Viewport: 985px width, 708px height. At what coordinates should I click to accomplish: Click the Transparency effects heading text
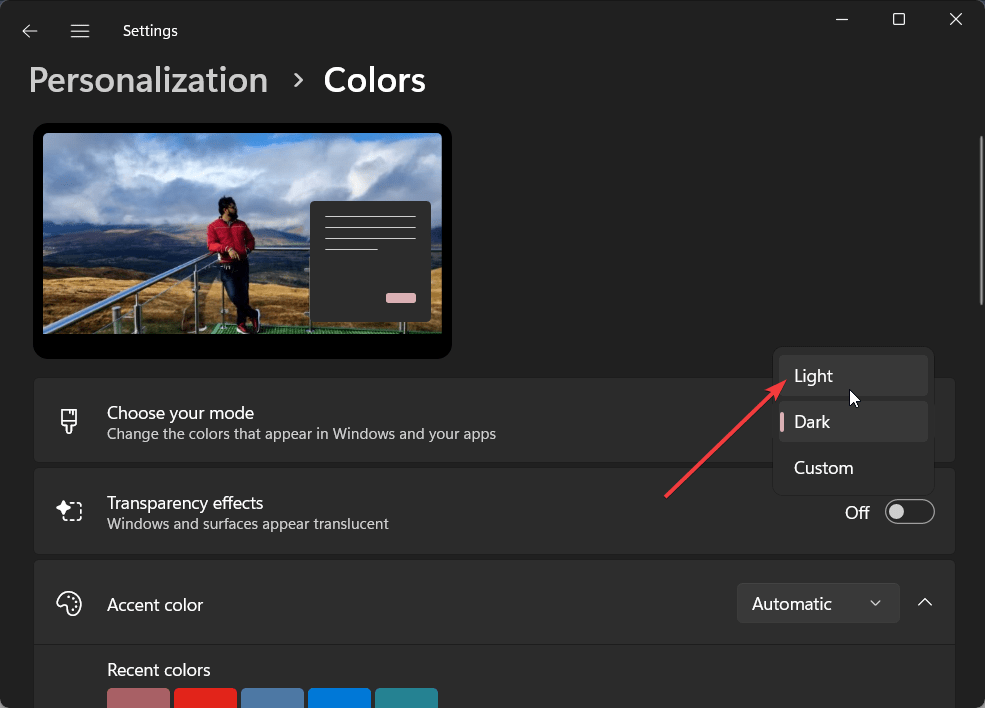coord(185,503)
